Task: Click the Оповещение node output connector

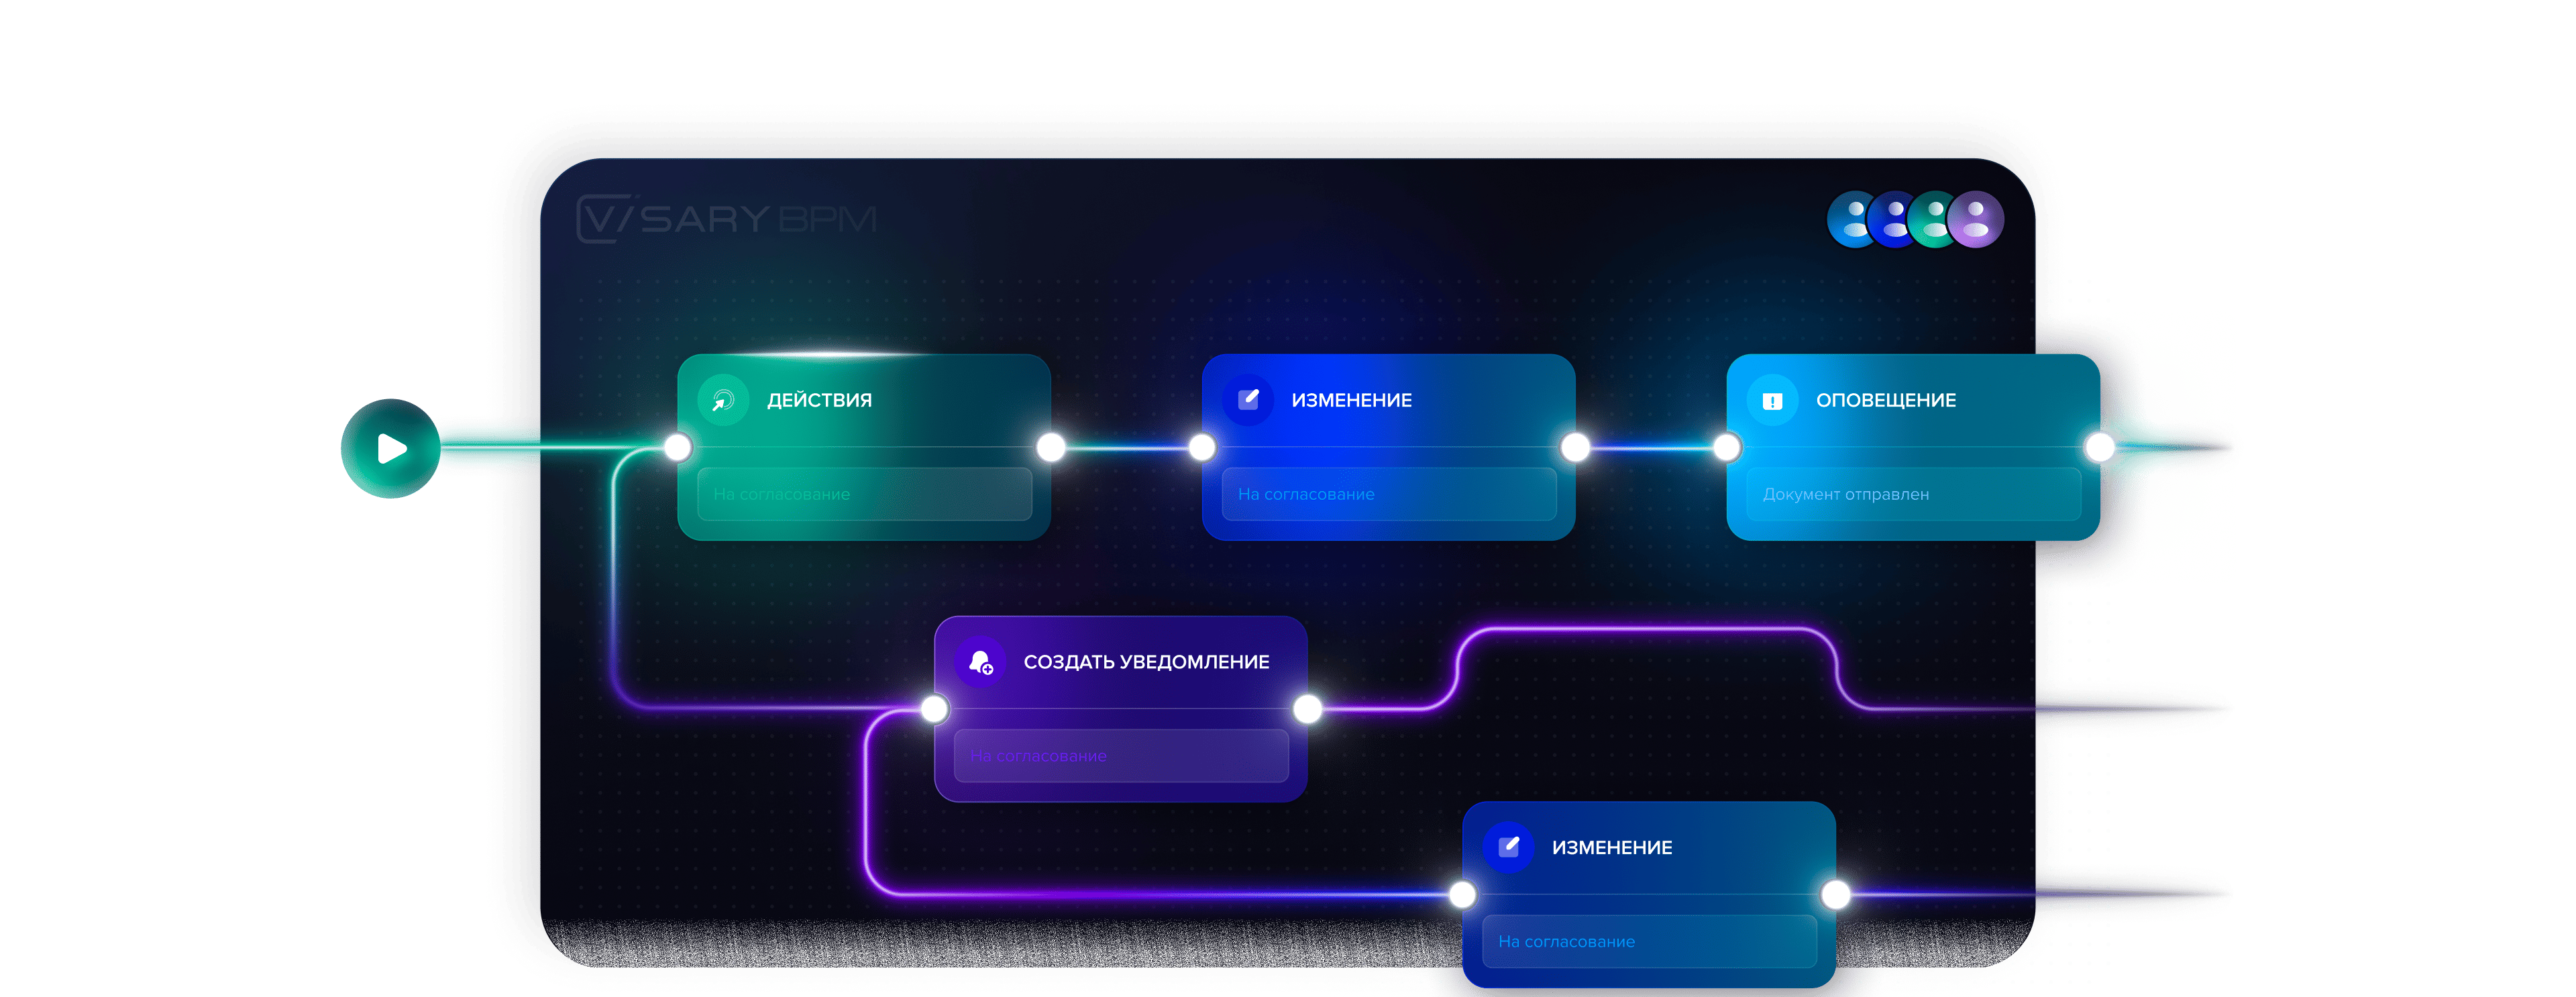Action: point(2100,447)
